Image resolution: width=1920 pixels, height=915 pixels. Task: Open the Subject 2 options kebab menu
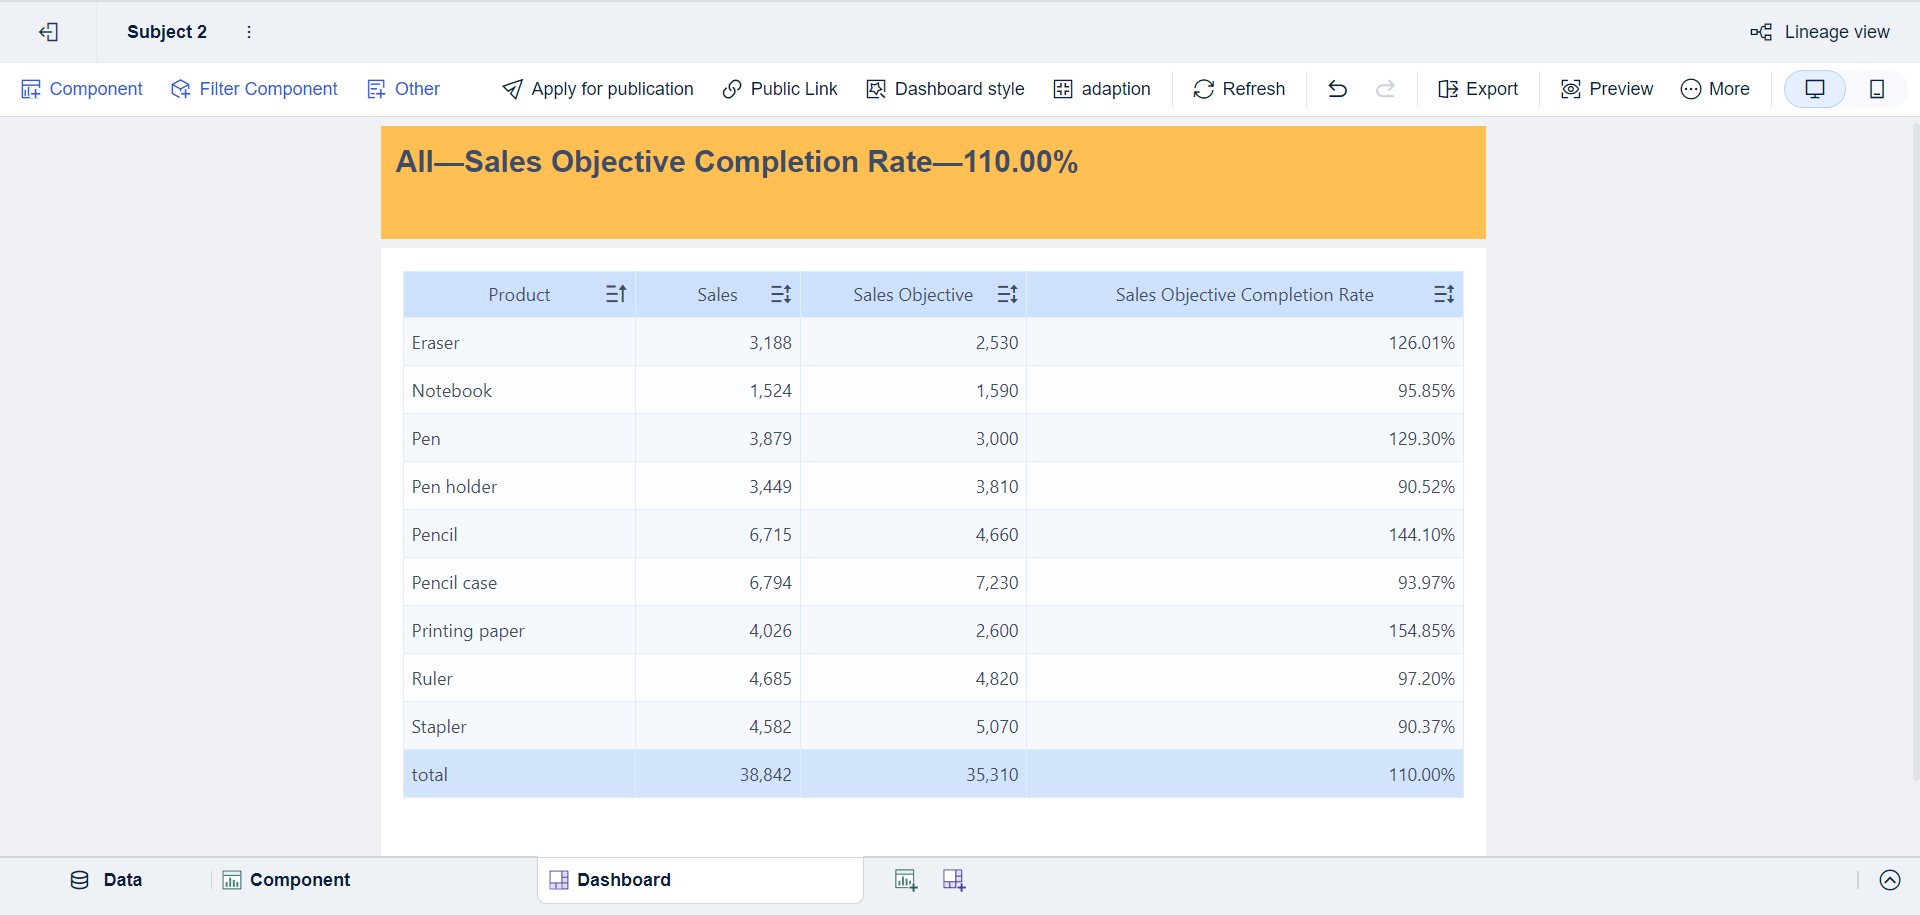(x=249, y=32)
